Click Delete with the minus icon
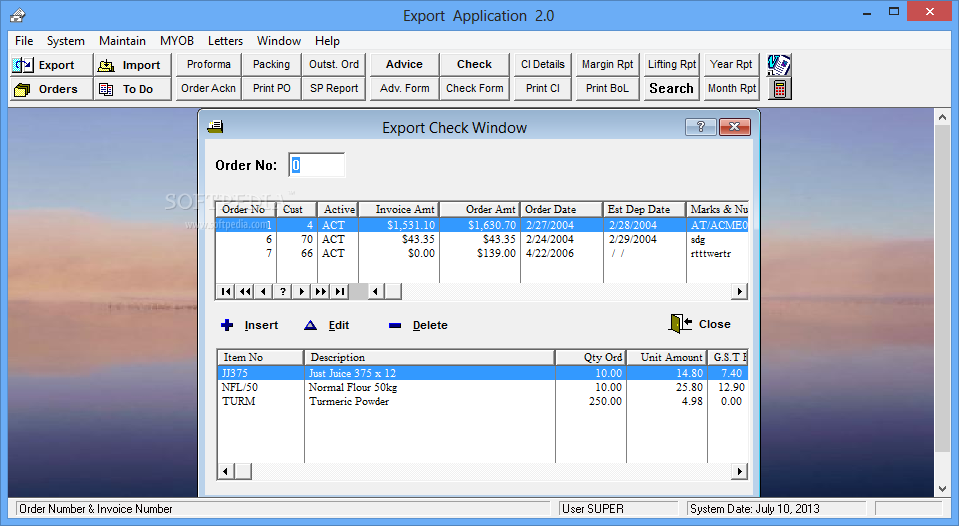959x526 pixels. (418, 325)
